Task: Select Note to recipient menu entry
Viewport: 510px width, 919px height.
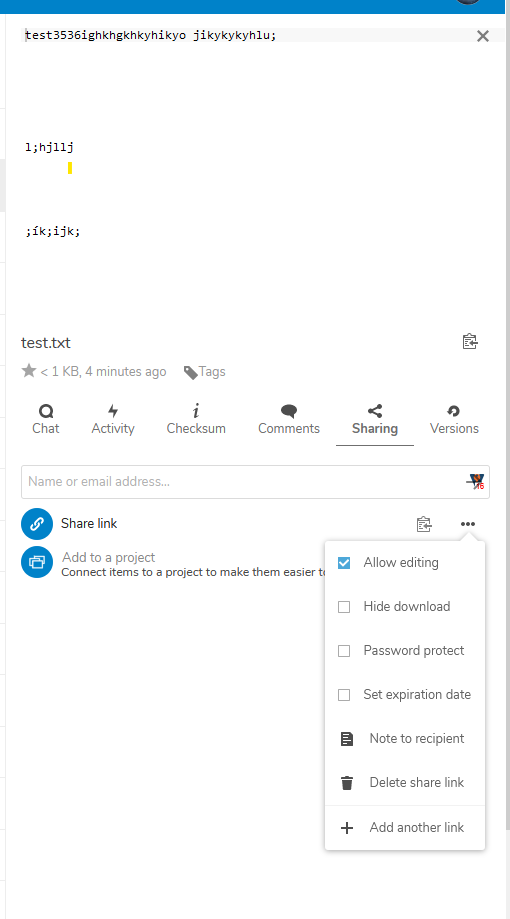Action: (405, 738)
